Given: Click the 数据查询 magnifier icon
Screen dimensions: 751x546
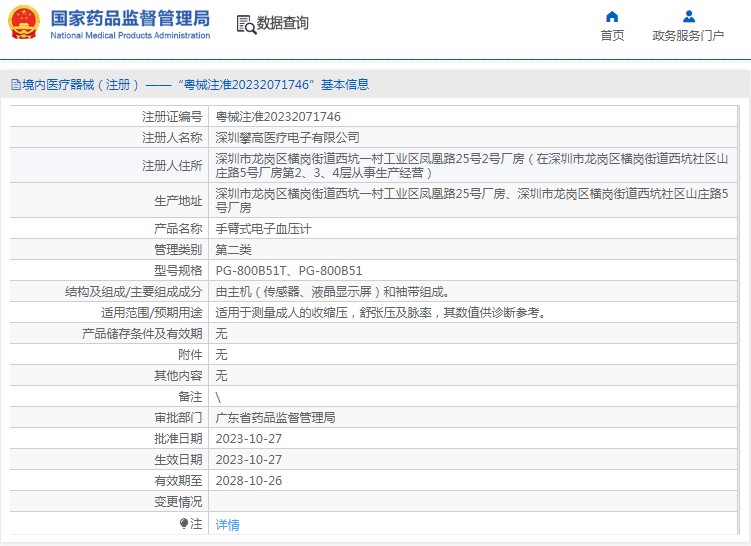Looking at the screenshot, I should coord(245,24).
